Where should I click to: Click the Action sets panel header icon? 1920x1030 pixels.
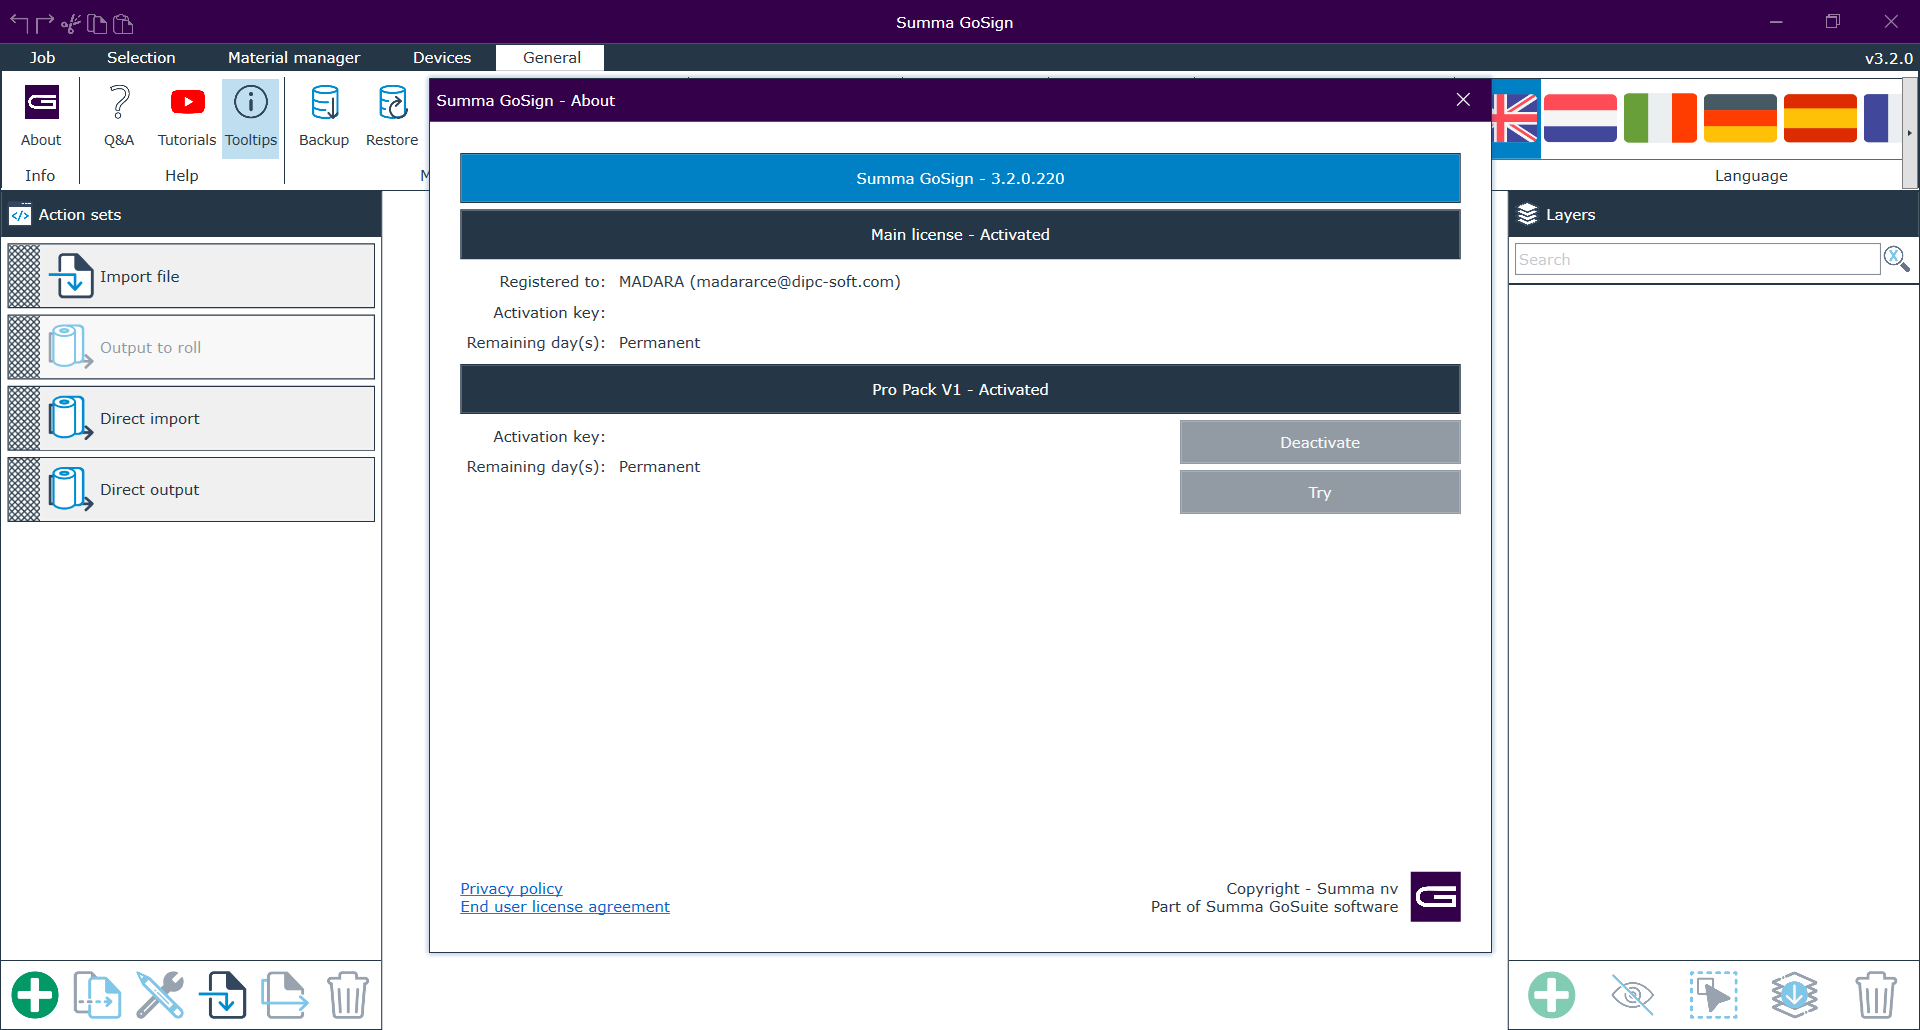coord(20,215)
